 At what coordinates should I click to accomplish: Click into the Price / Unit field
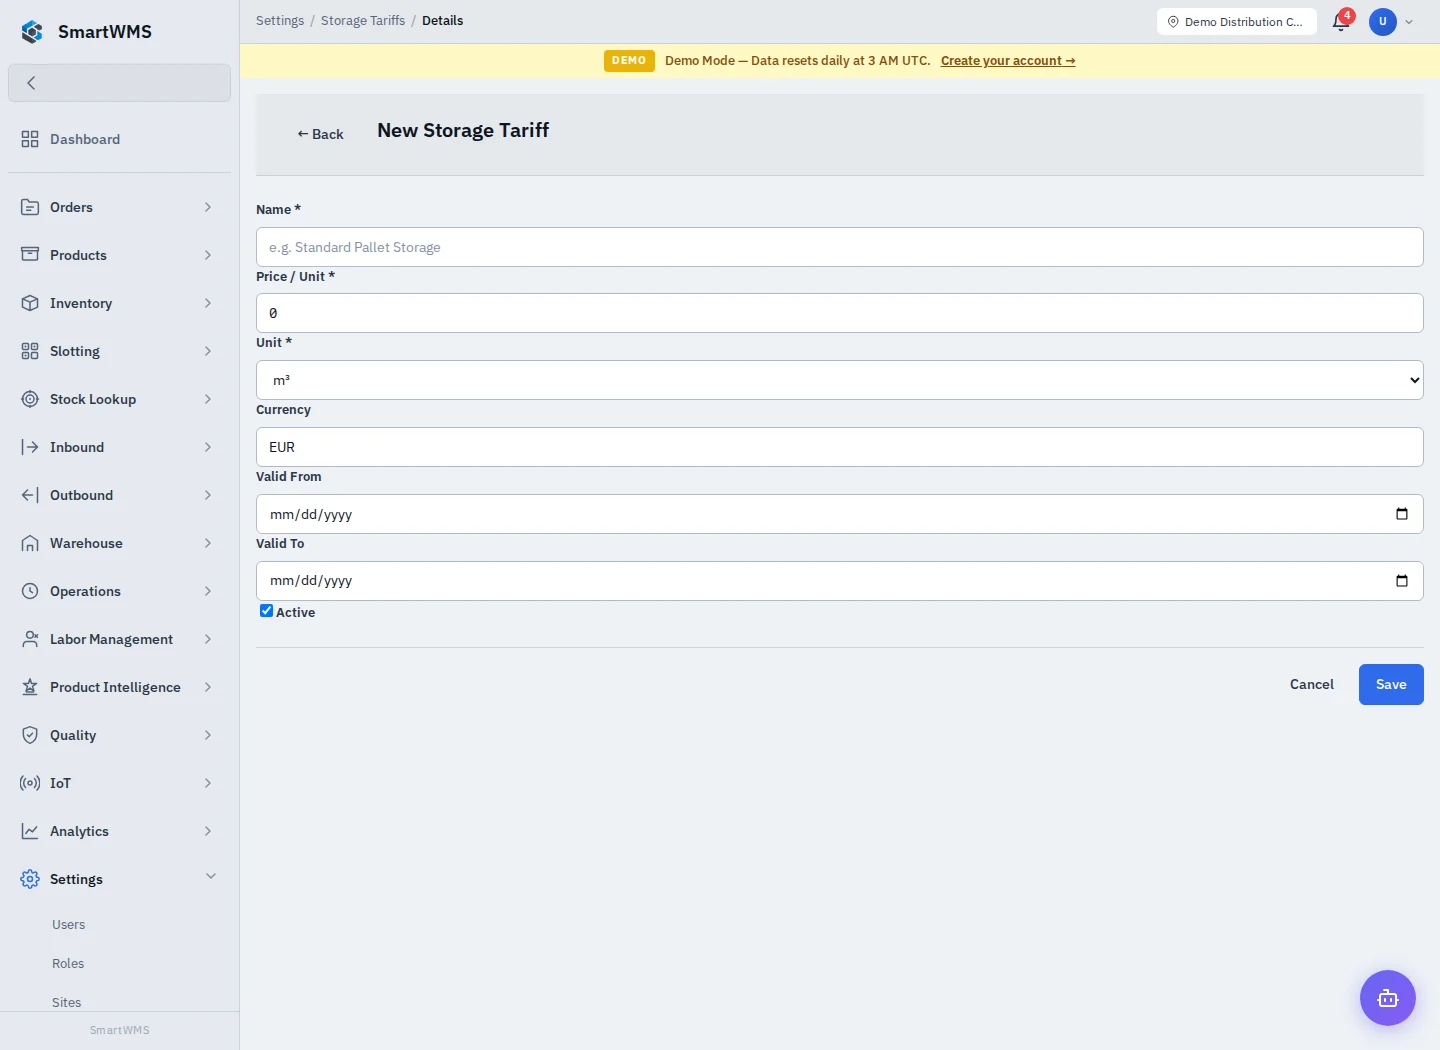(x=840, y=313)
